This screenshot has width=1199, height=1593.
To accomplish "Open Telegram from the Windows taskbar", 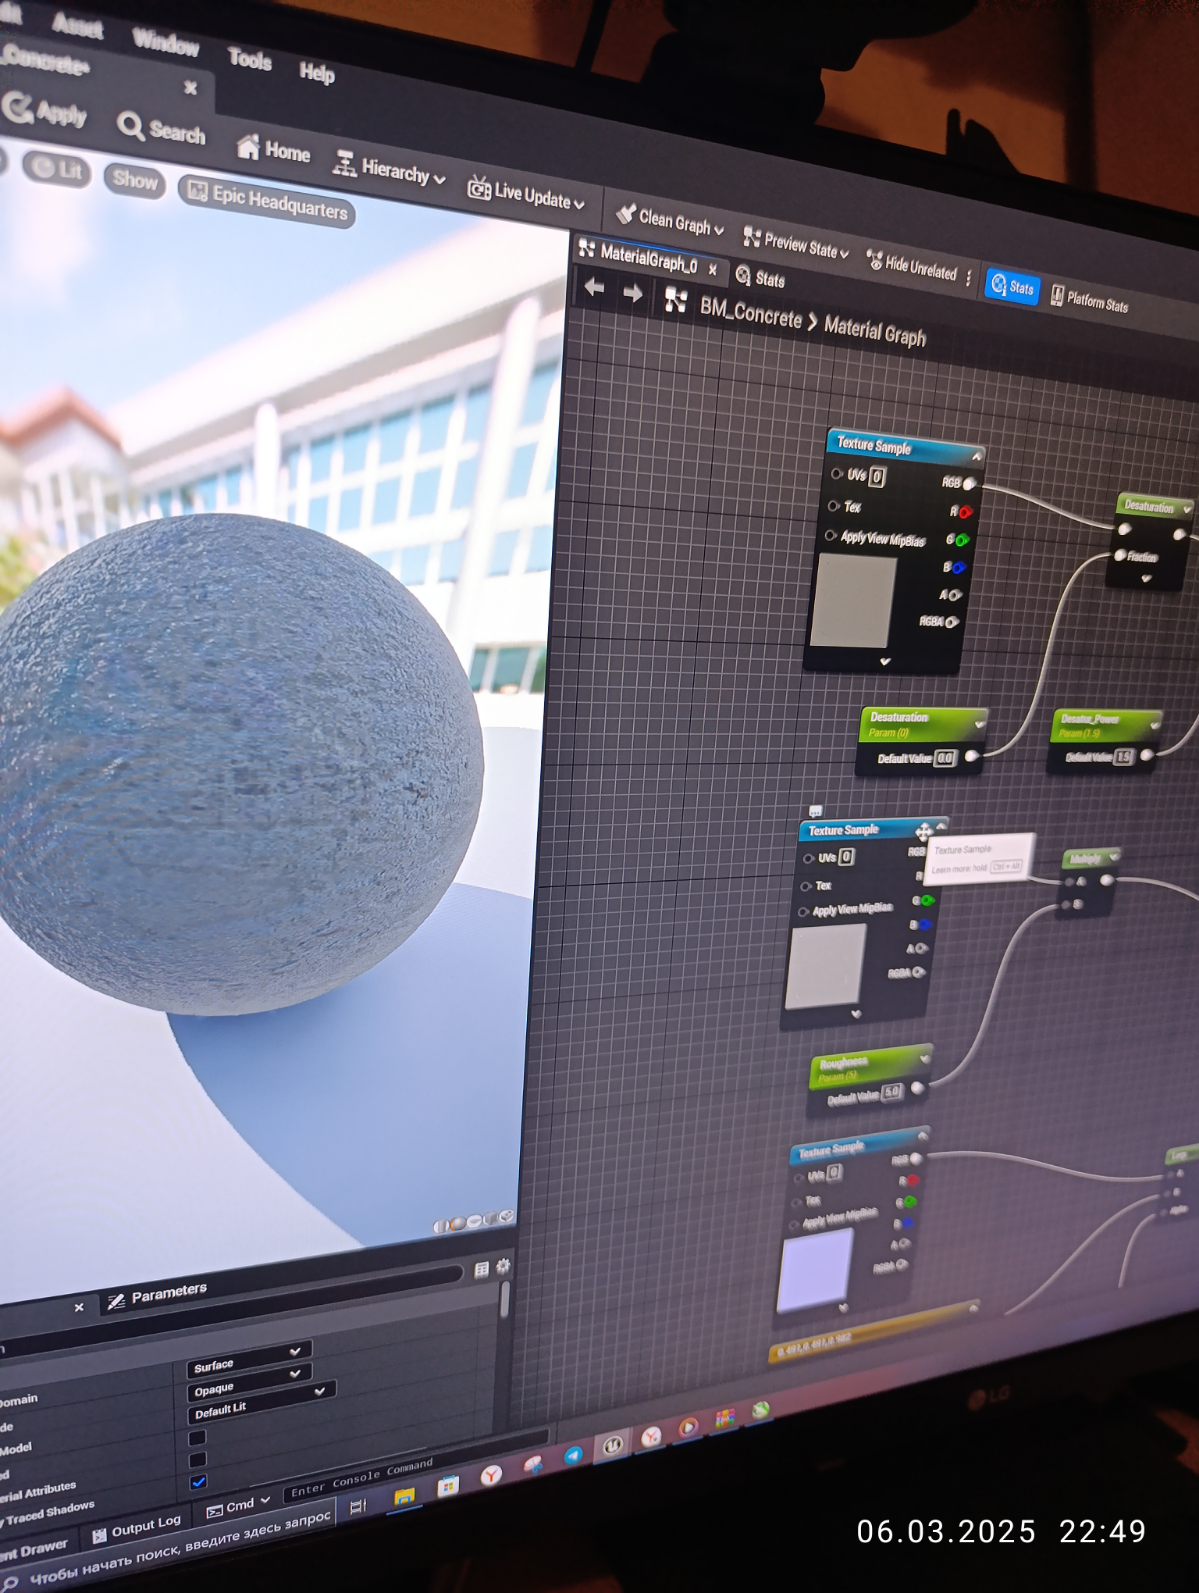I will [573, 1456].
